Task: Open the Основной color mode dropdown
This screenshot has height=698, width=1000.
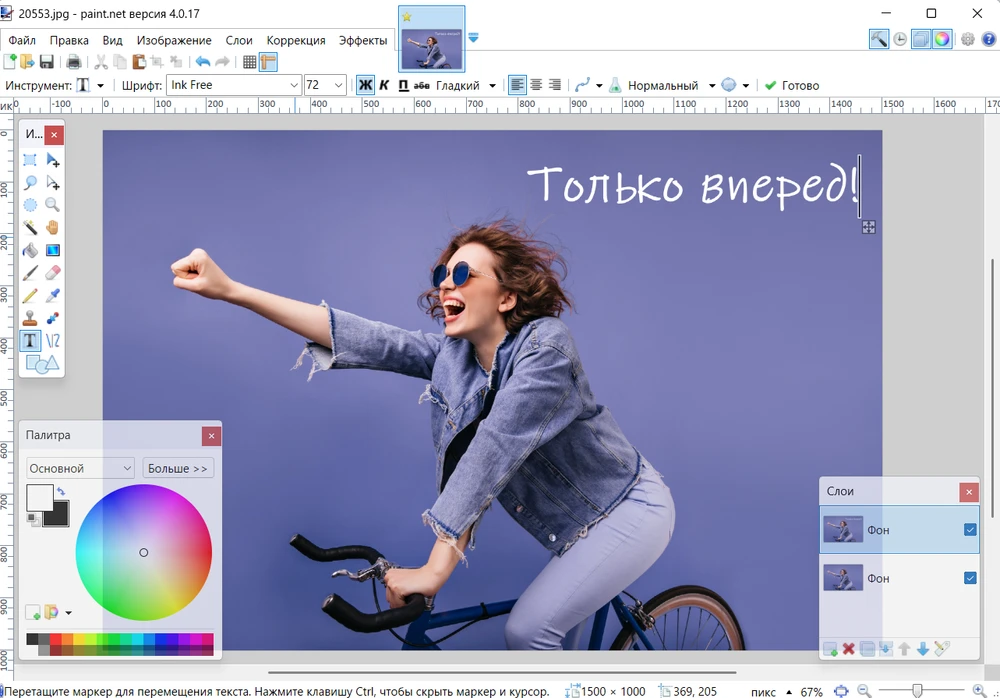Action: [80, 468]
